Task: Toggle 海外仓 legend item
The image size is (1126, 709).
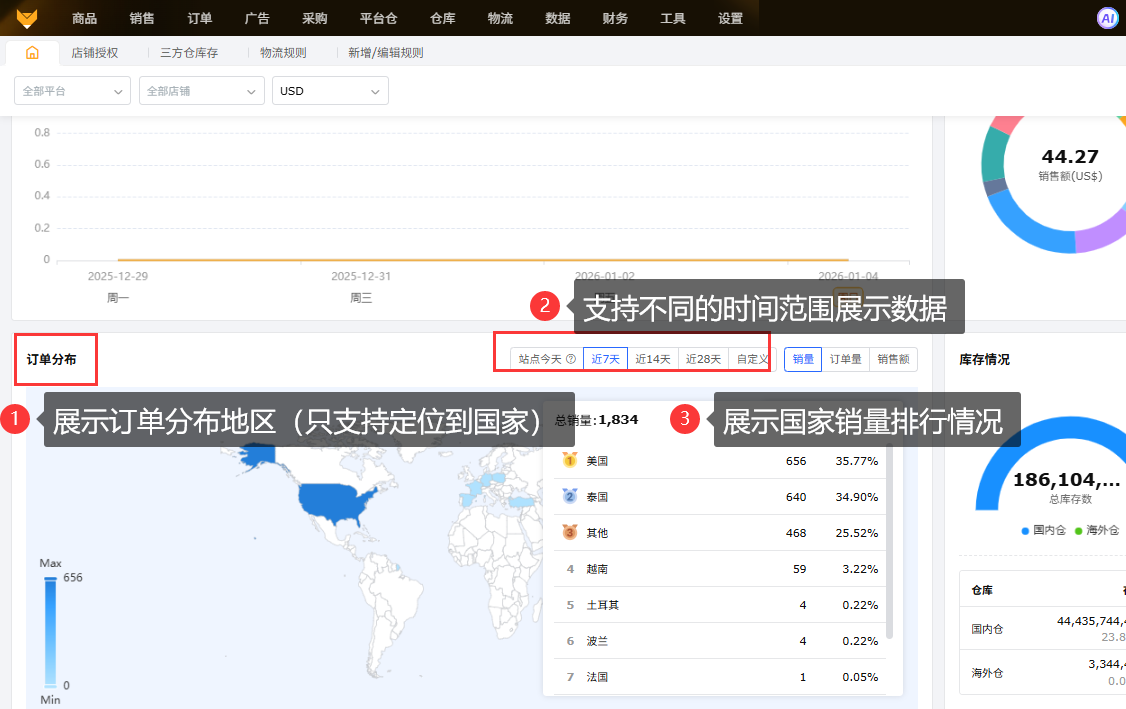Action: click(1097, 530)
